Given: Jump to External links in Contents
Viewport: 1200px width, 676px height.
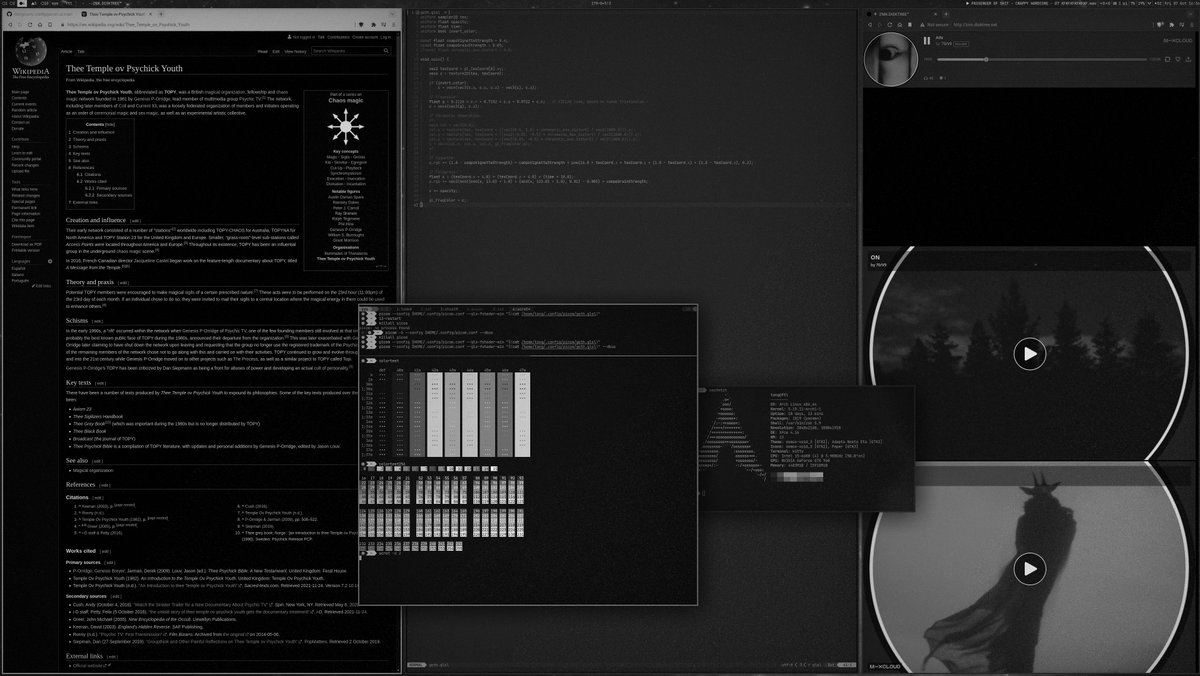Looking at the screenshot, I should 85,202.
